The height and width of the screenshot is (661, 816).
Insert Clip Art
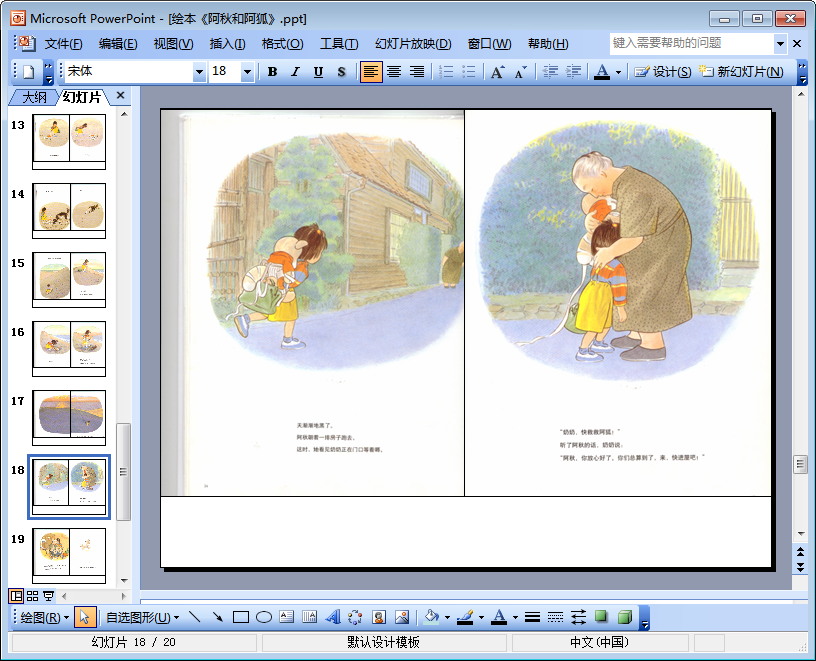tap(378, 618)
